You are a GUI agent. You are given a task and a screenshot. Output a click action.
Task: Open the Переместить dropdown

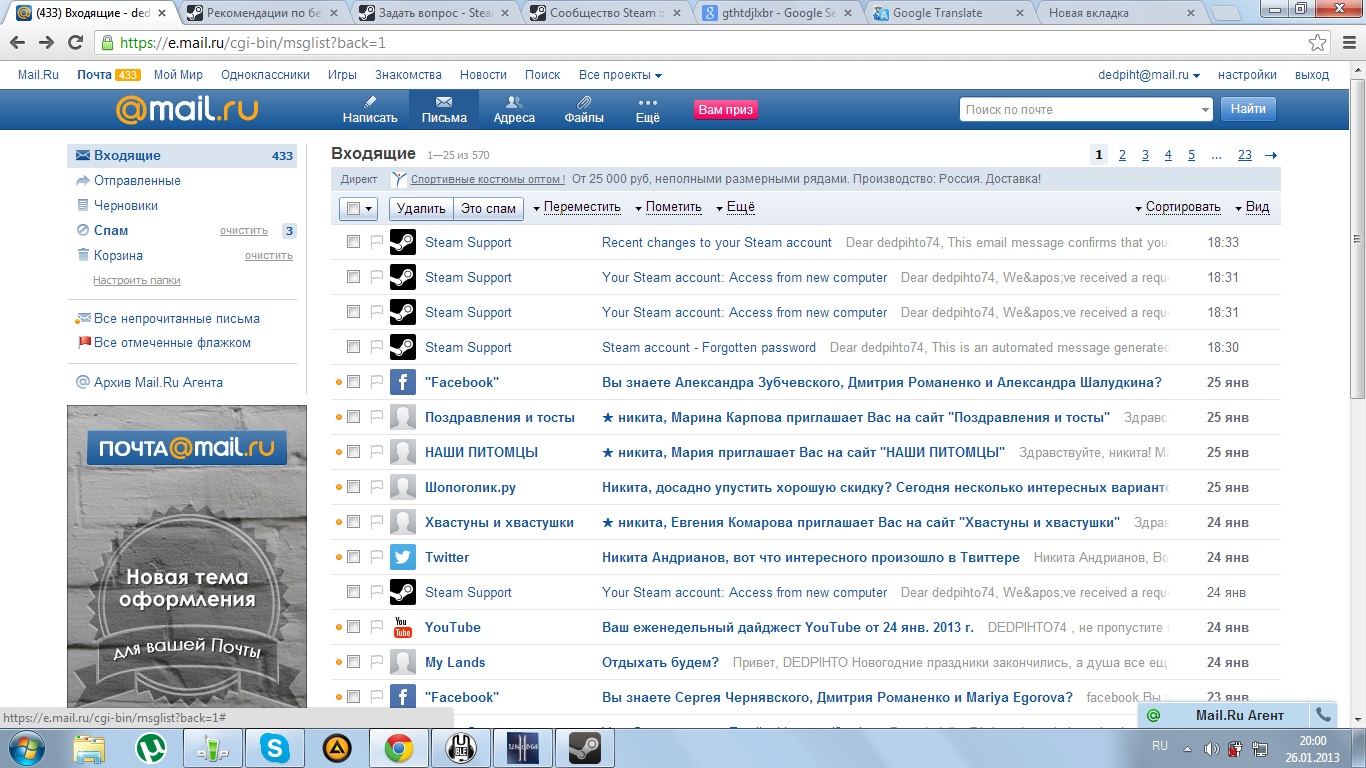[x=577, y=208]
